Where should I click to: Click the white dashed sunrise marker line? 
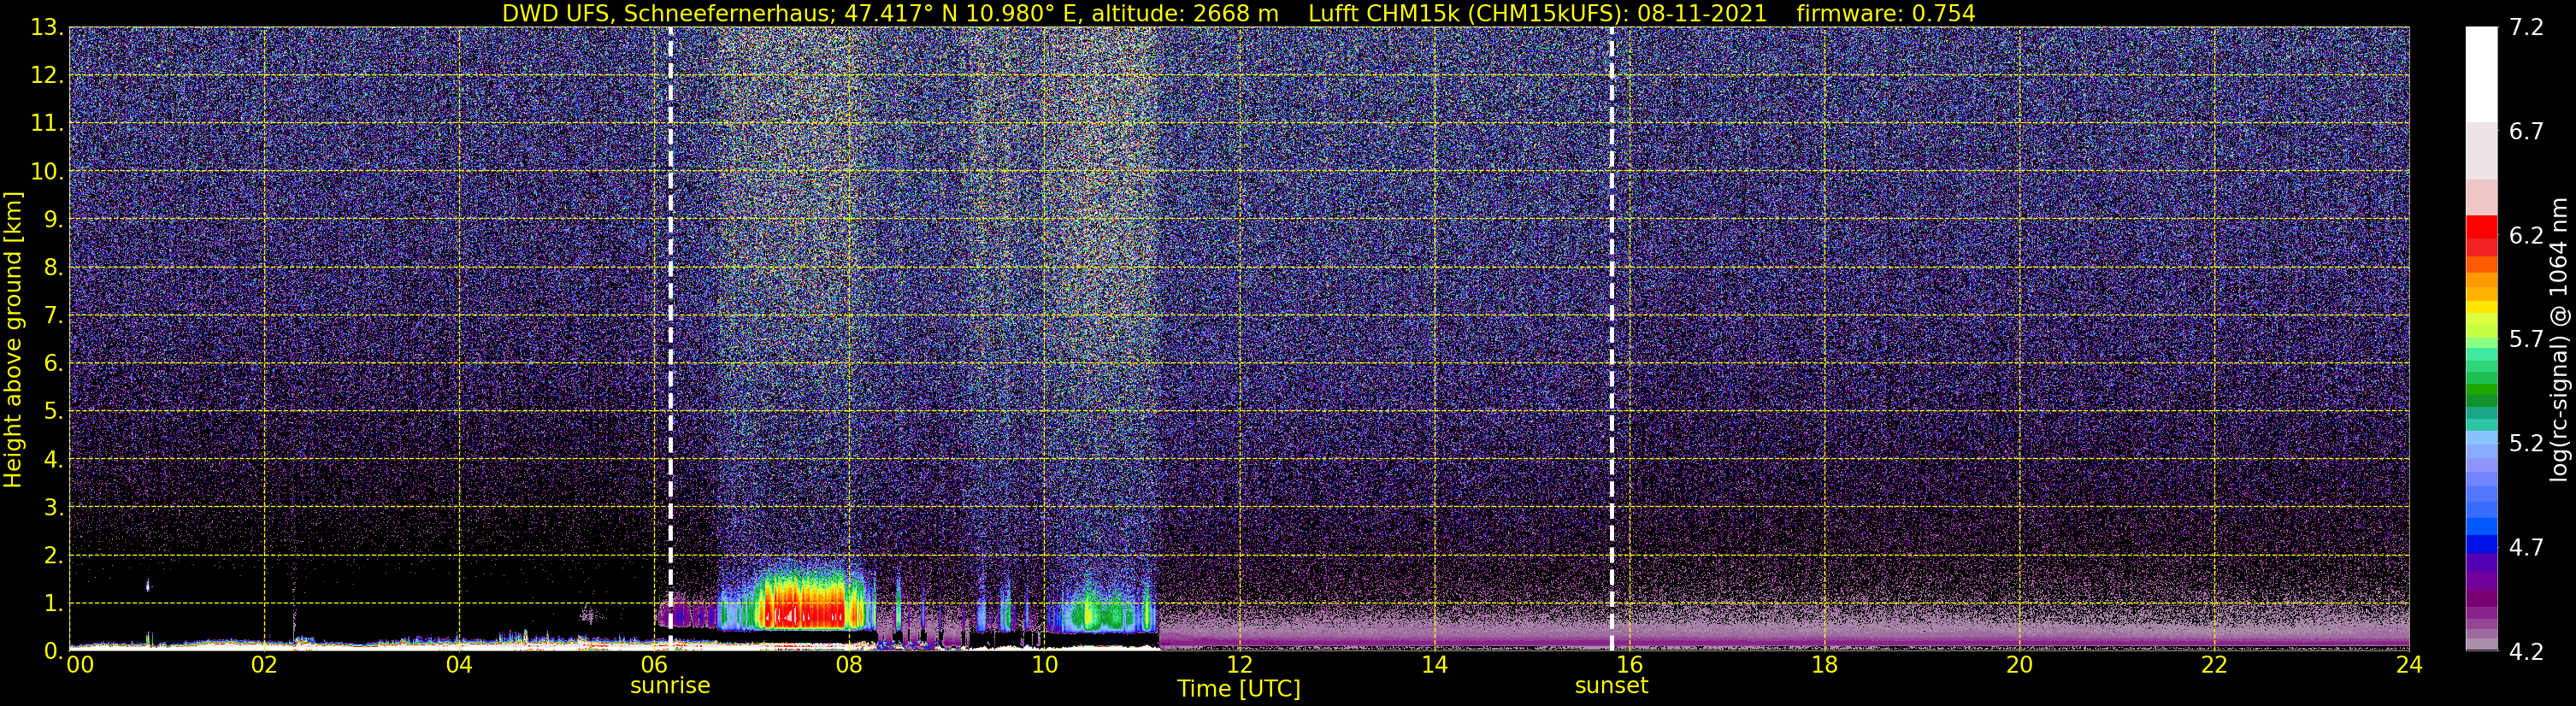pos(670,339)
